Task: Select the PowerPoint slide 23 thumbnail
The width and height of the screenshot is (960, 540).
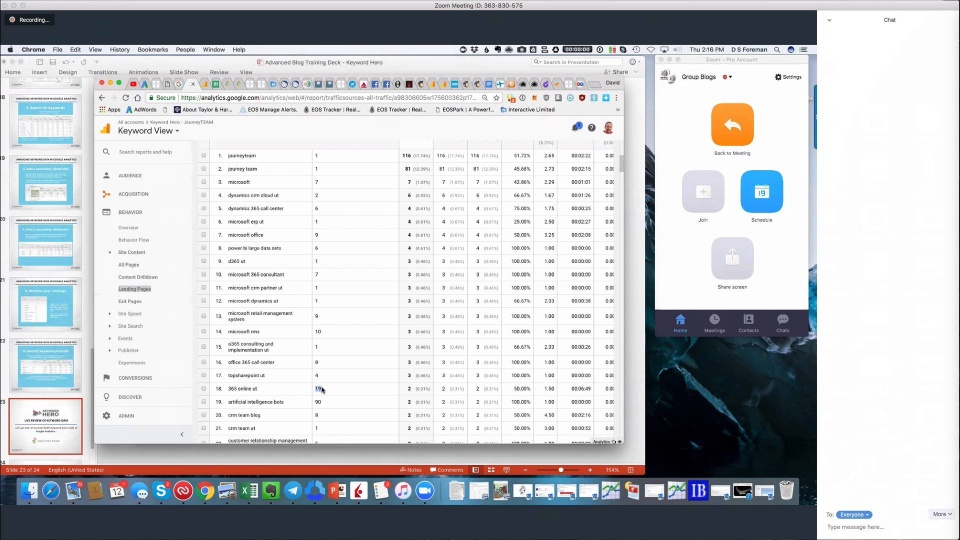Action: click(45, 427)
